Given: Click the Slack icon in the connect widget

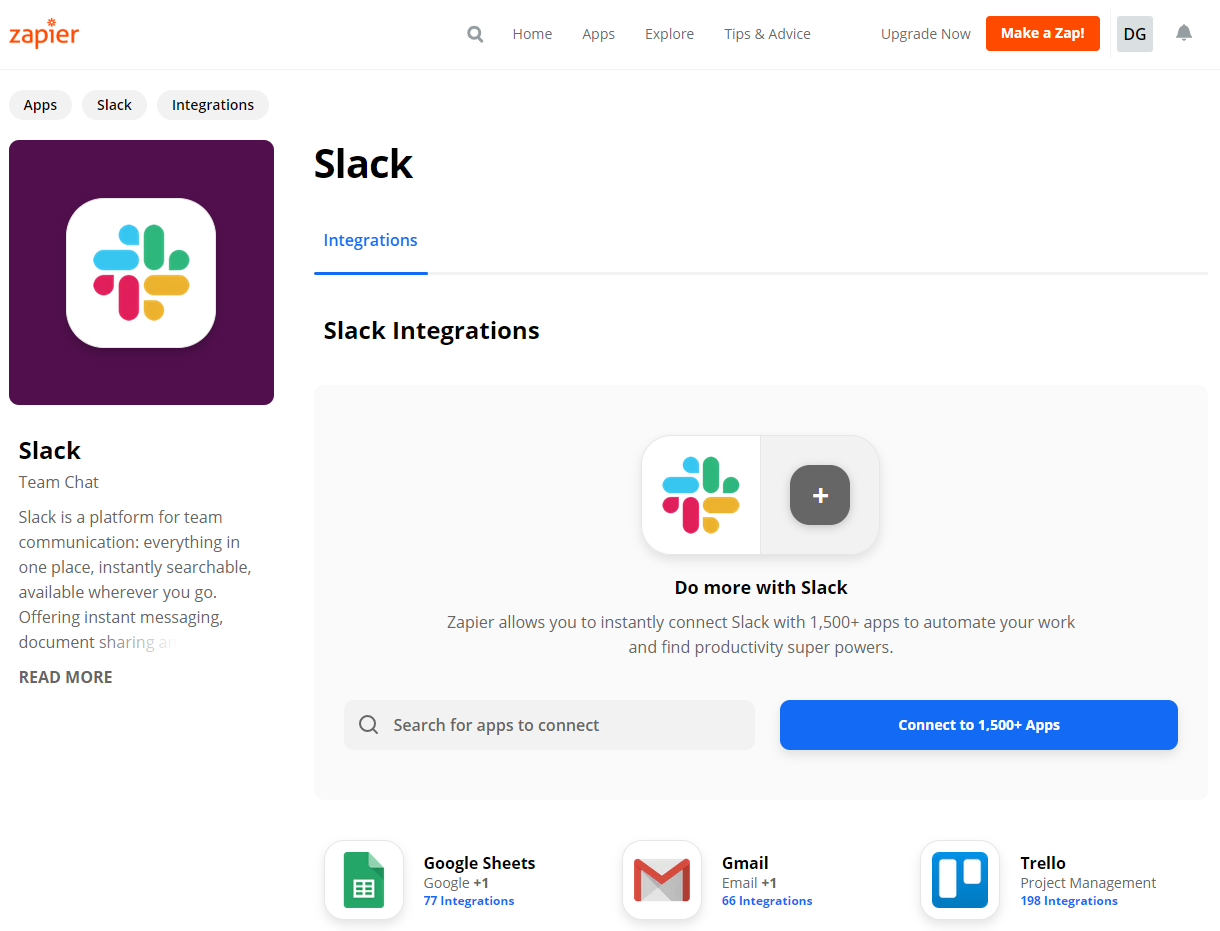Looking at the screenshot, I should click(701, 495).
